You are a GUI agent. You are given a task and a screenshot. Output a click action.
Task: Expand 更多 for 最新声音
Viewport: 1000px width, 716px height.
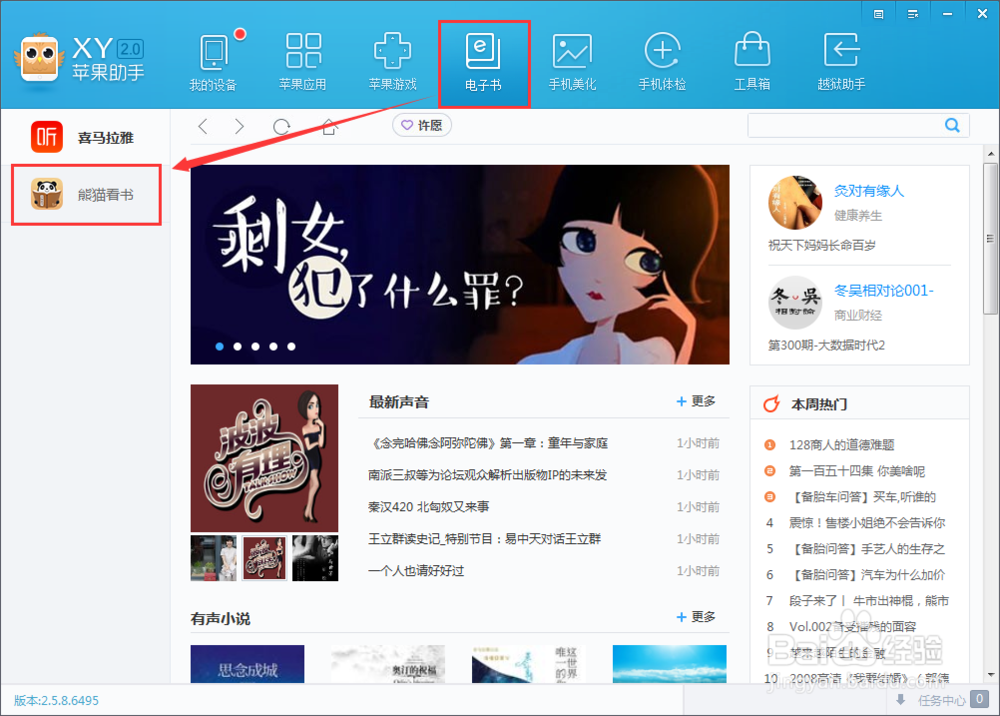tap(696, 401)
